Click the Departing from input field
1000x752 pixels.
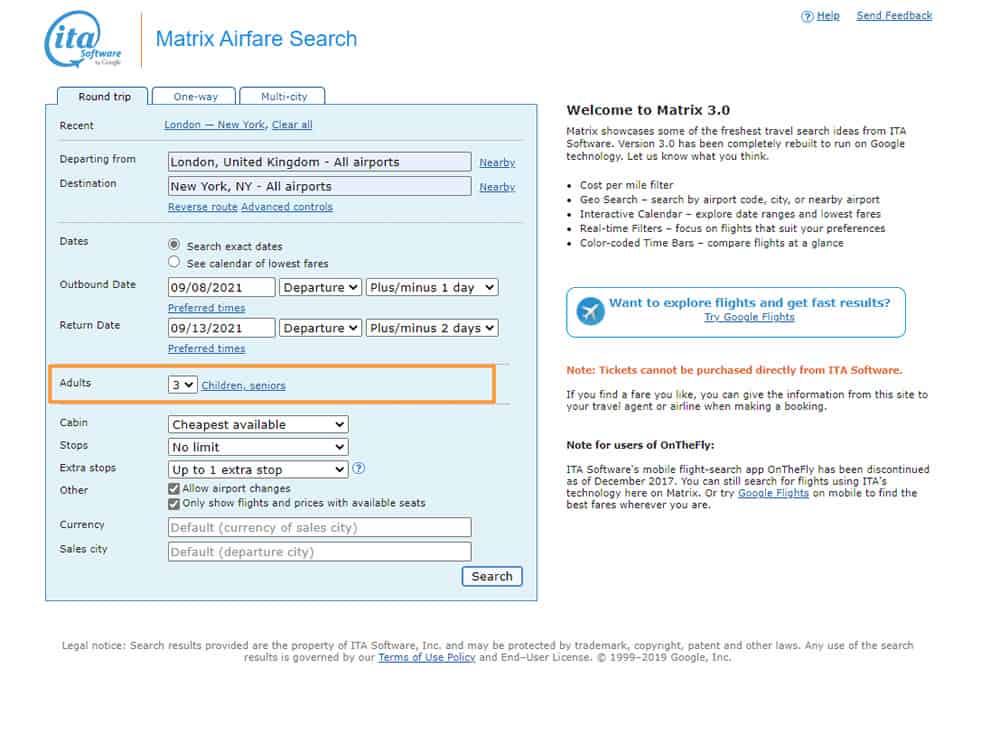(x=320, y=162)
